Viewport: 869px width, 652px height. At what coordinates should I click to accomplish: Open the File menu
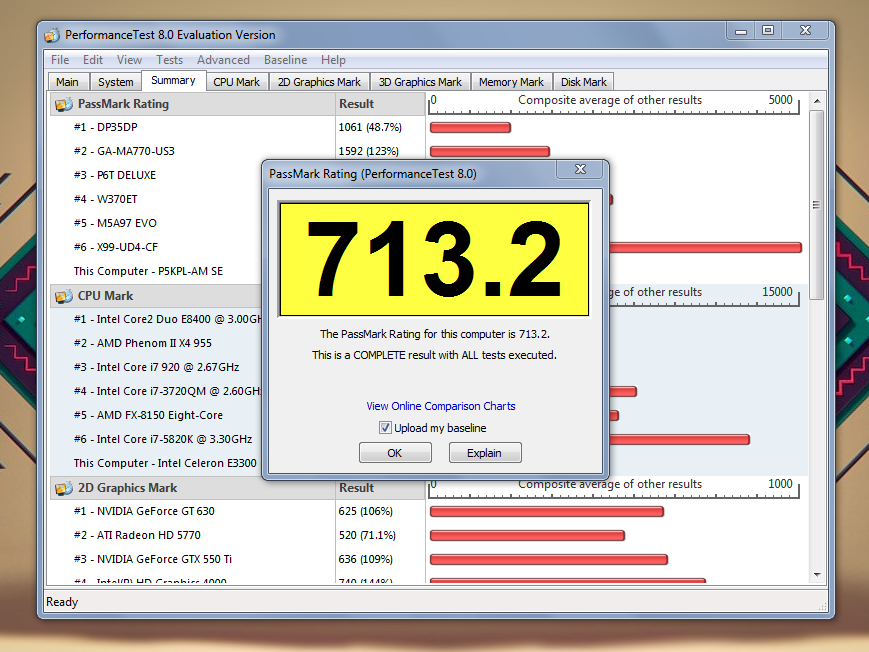(60, 60)
